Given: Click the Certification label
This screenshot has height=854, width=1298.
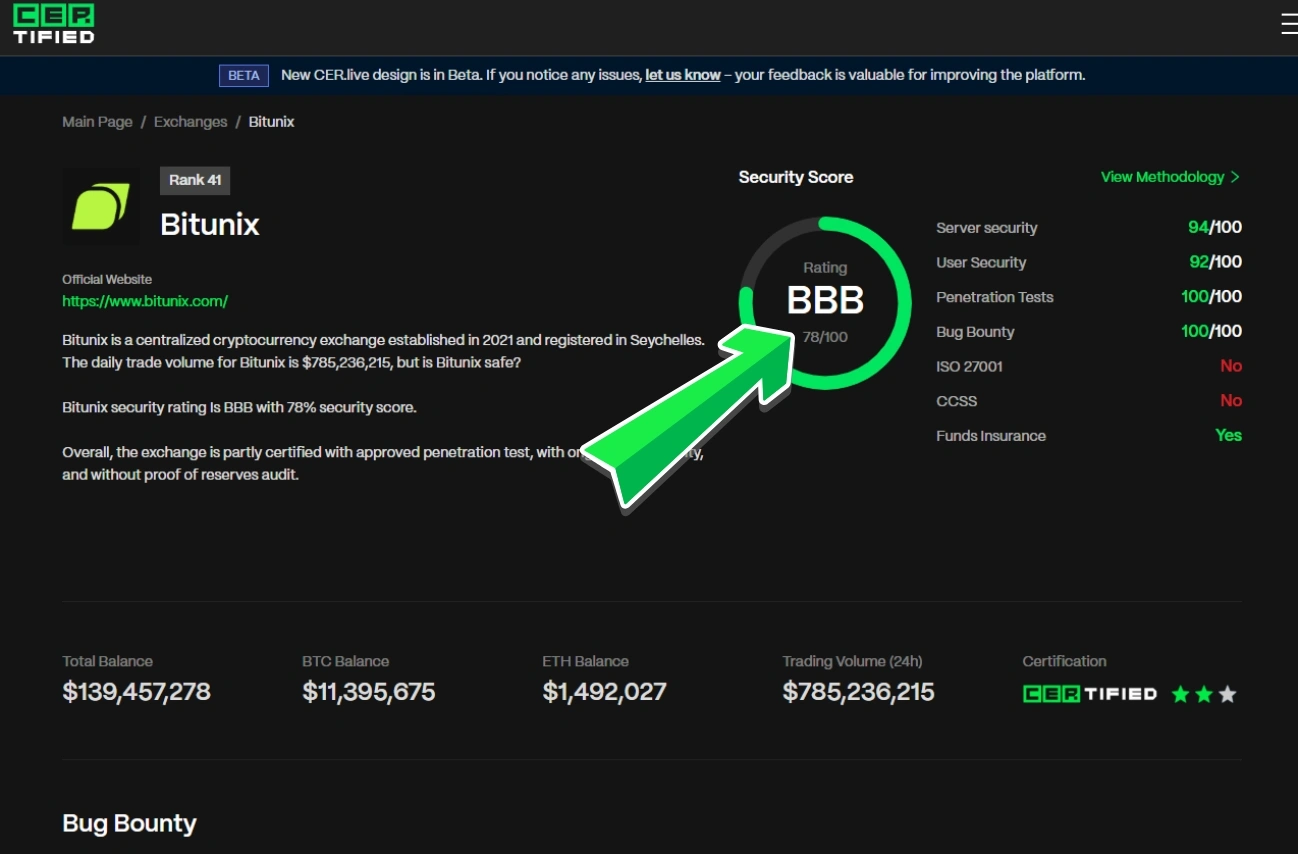Looking at the screenshot, I should coord(1065,661).
